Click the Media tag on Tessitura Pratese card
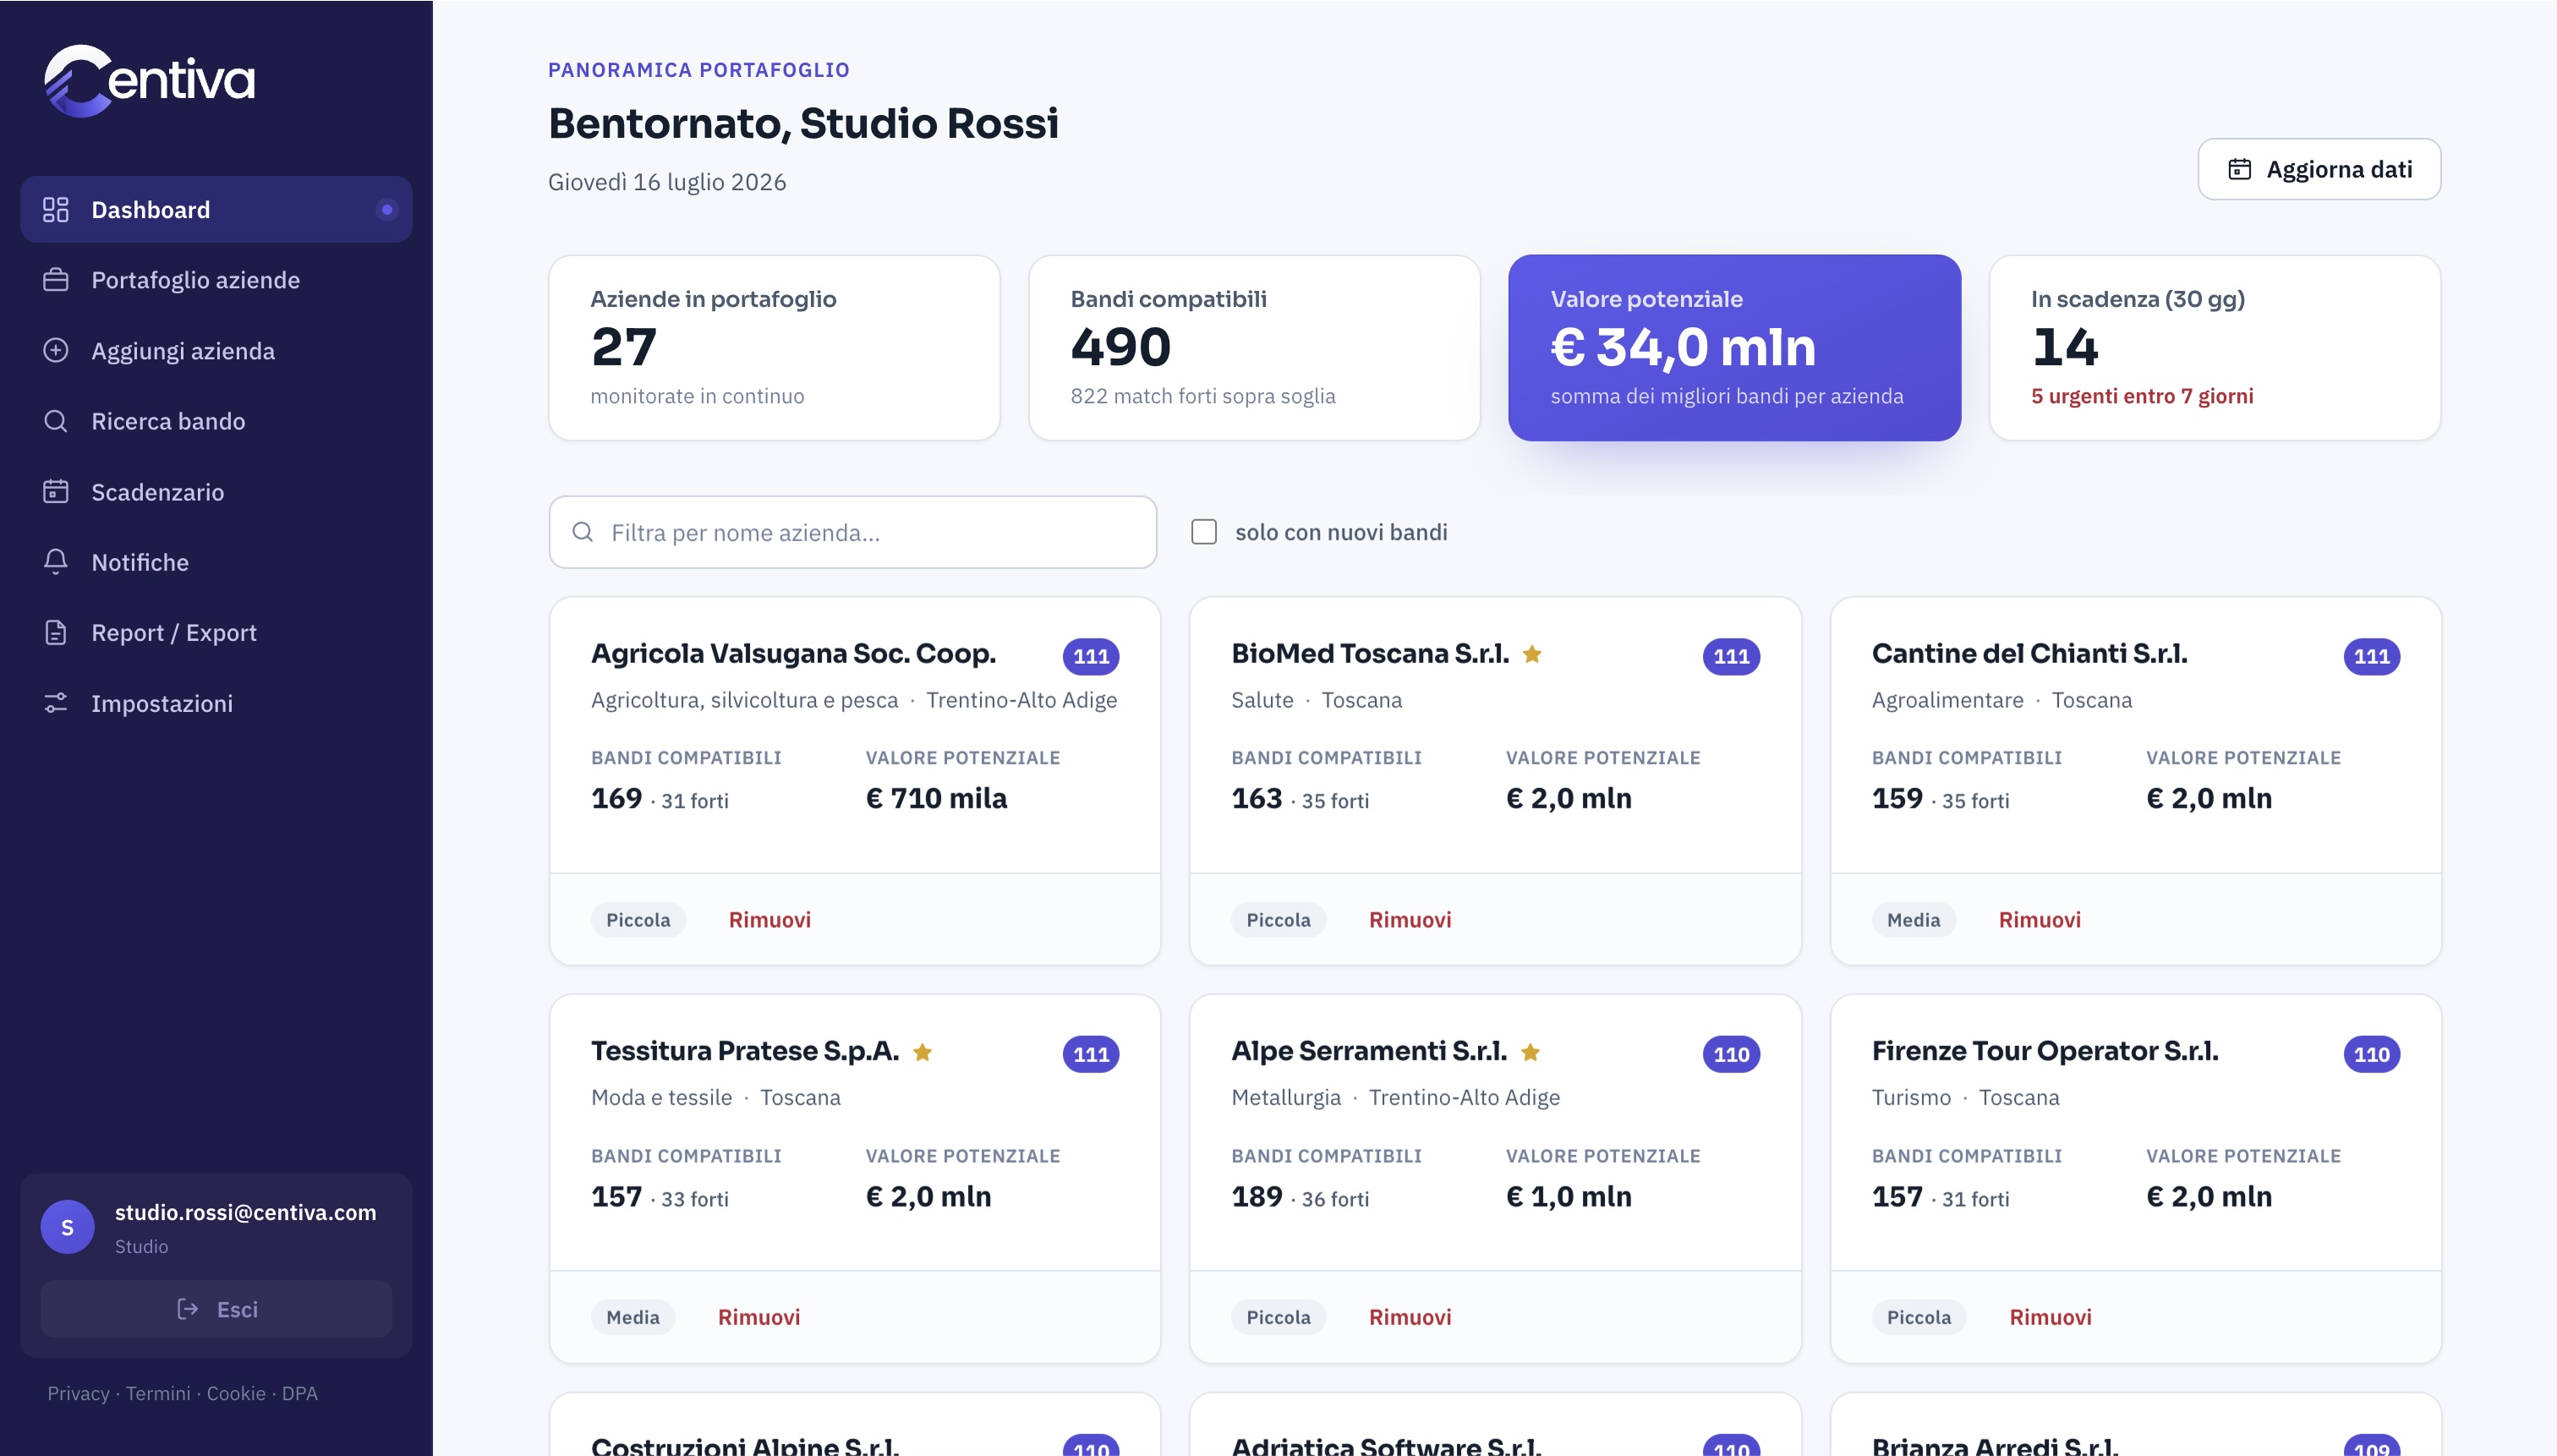Screen dimensions: 2557x1456 [x=633, y=1317]
